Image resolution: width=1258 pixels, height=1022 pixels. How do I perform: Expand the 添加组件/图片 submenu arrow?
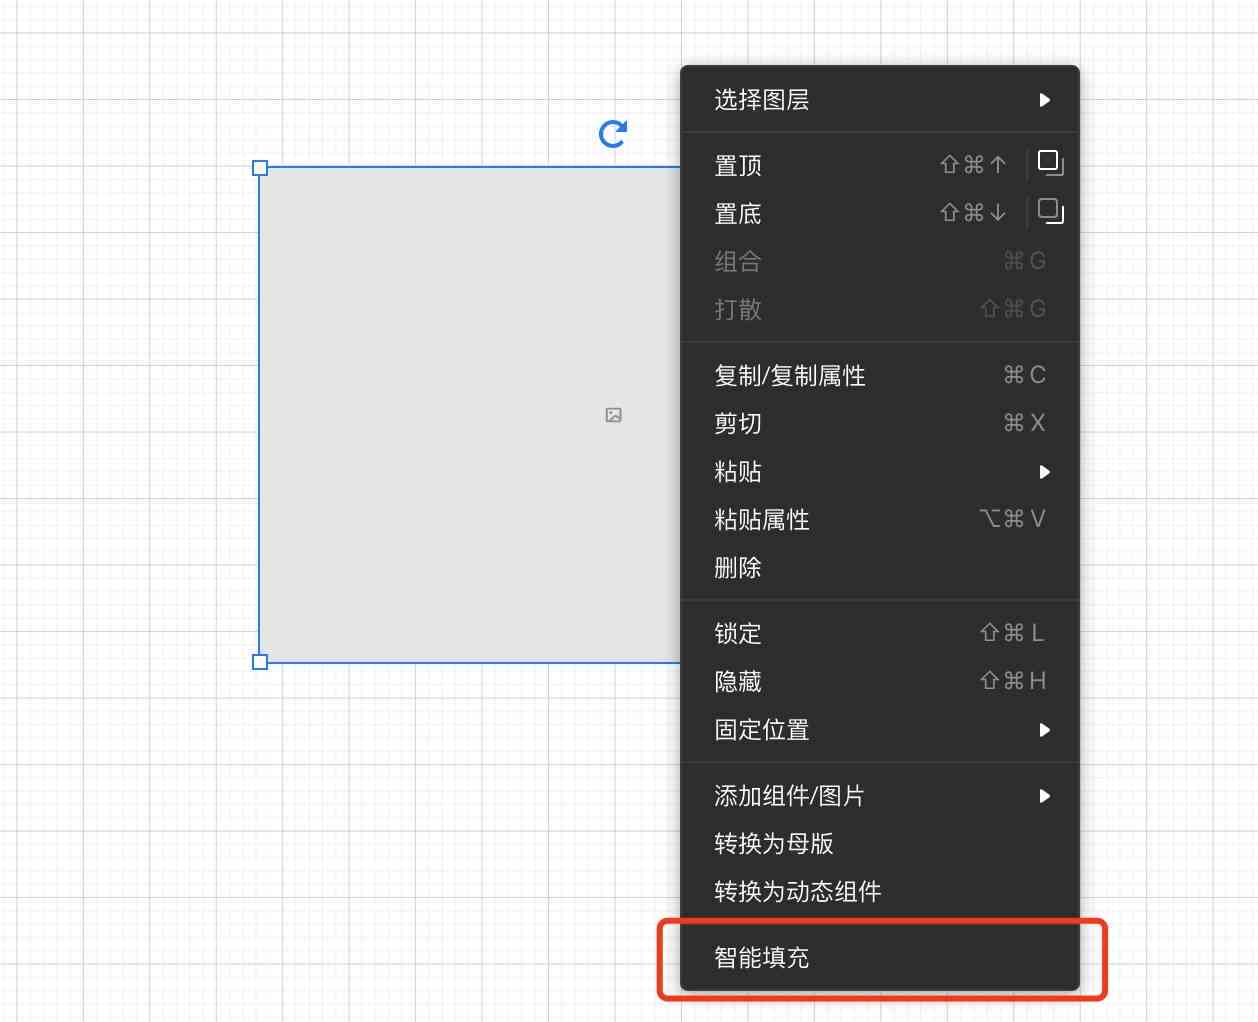1044,796
